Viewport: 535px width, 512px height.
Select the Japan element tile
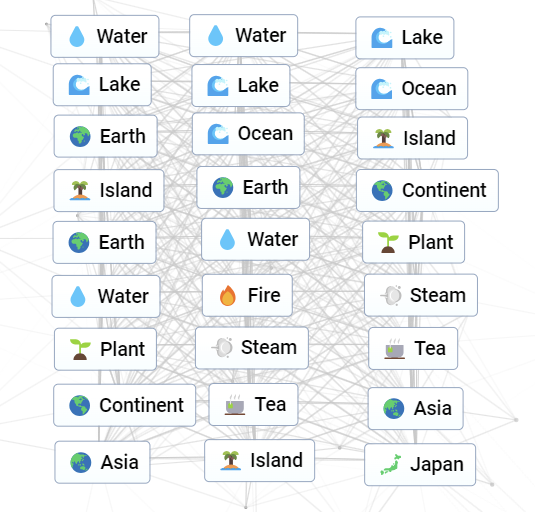tap(420, 465)
